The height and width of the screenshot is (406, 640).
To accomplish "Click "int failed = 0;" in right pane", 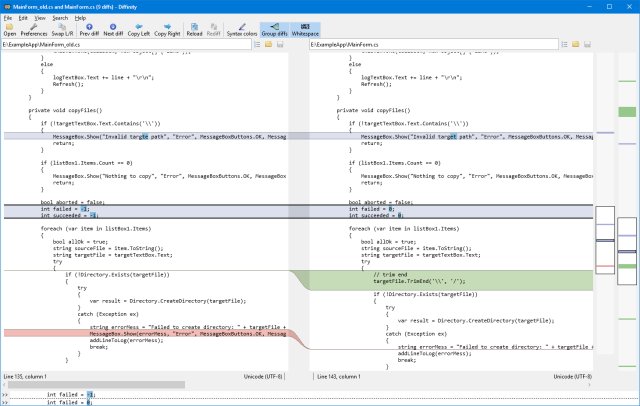I will click(371, 209).
